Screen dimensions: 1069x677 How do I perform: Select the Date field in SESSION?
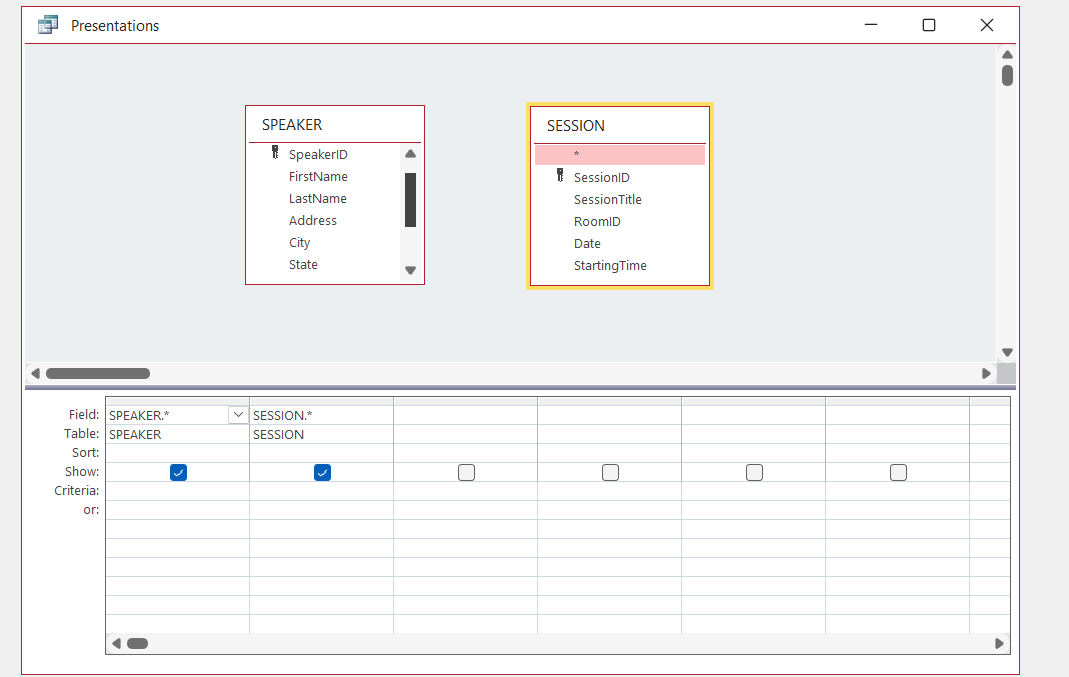pyautogui.click(x=587, y=243)
